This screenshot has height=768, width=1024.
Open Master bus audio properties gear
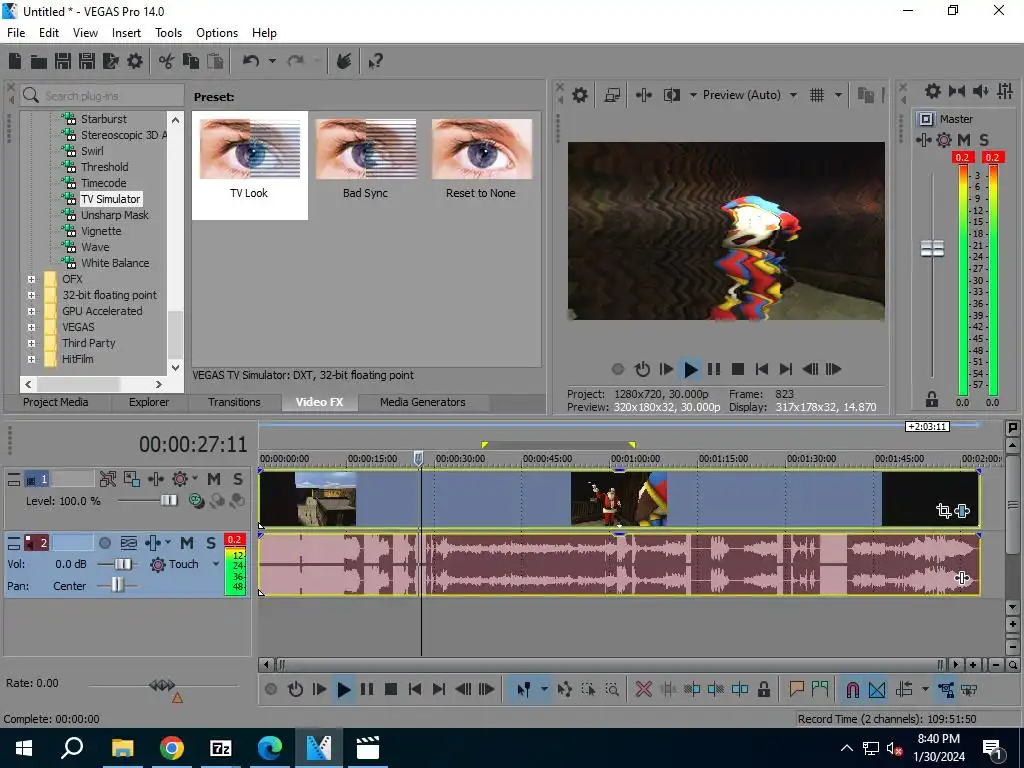click(933, 91)
